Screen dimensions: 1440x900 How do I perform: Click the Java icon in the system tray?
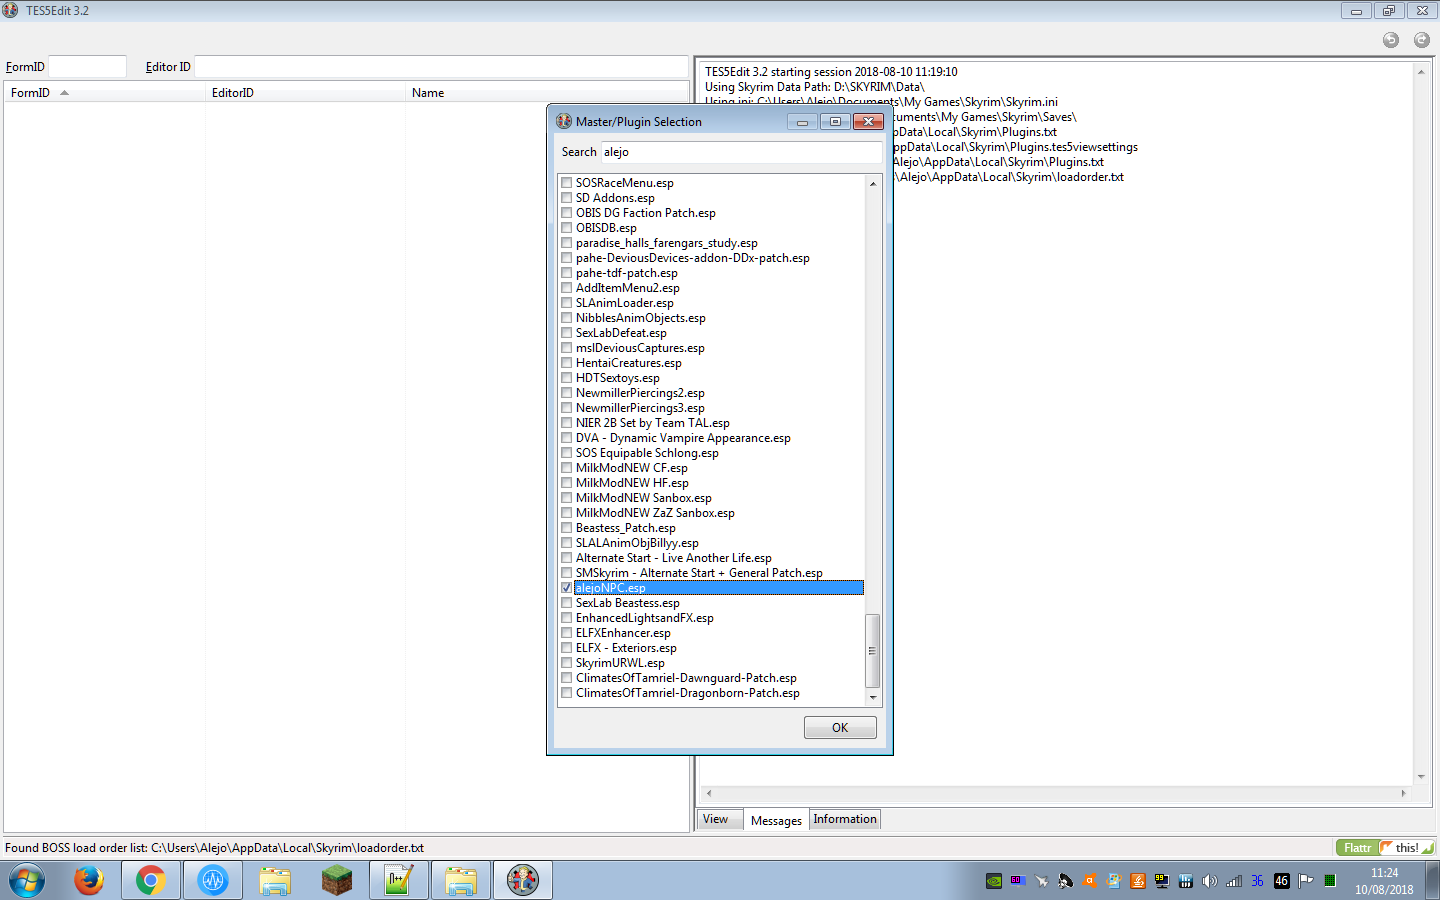[x=1138, y=881]
